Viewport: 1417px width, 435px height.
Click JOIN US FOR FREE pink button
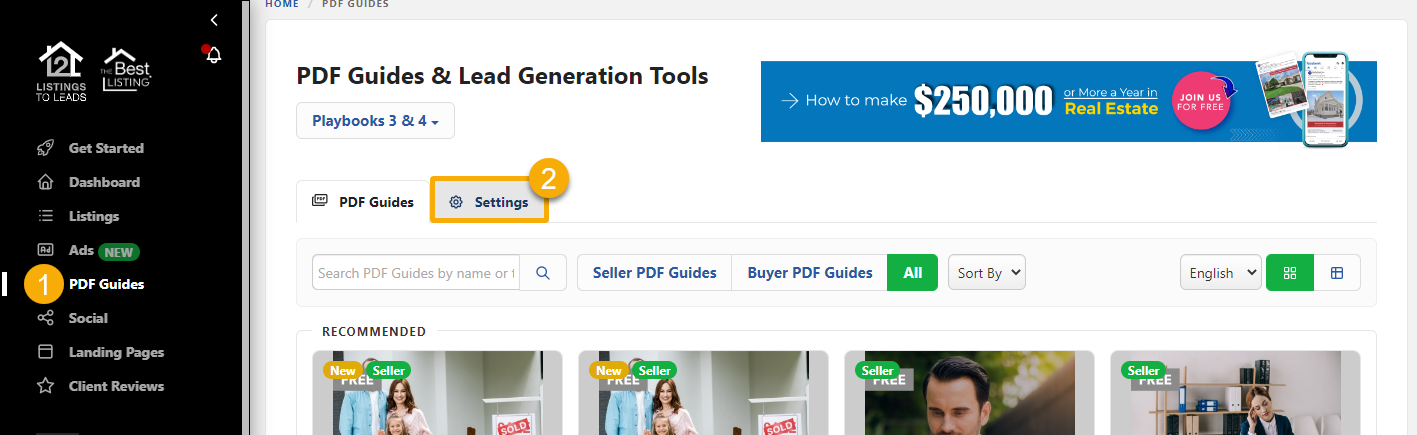tap(1200, 101)
